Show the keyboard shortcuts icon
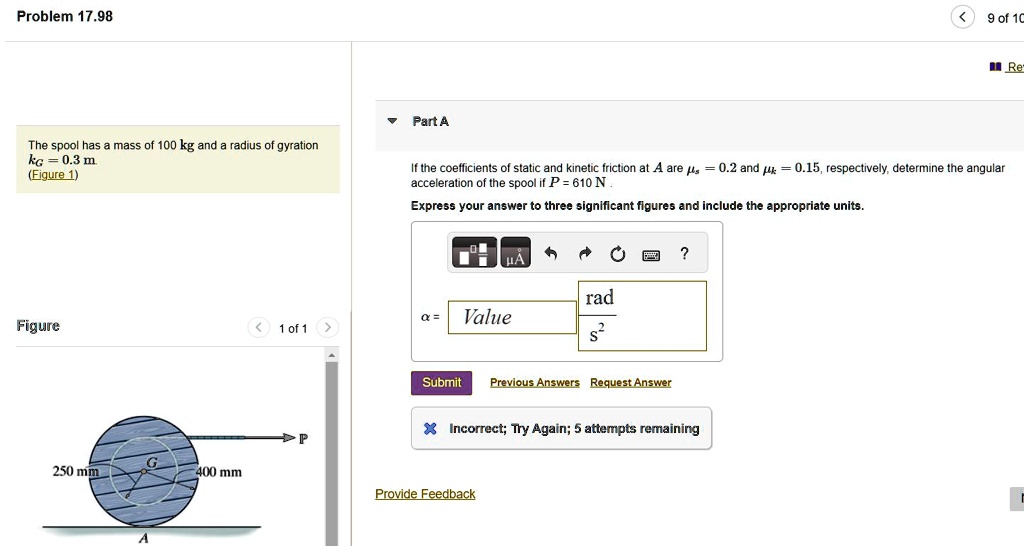 pyautogui.click(x=651, y=255)
